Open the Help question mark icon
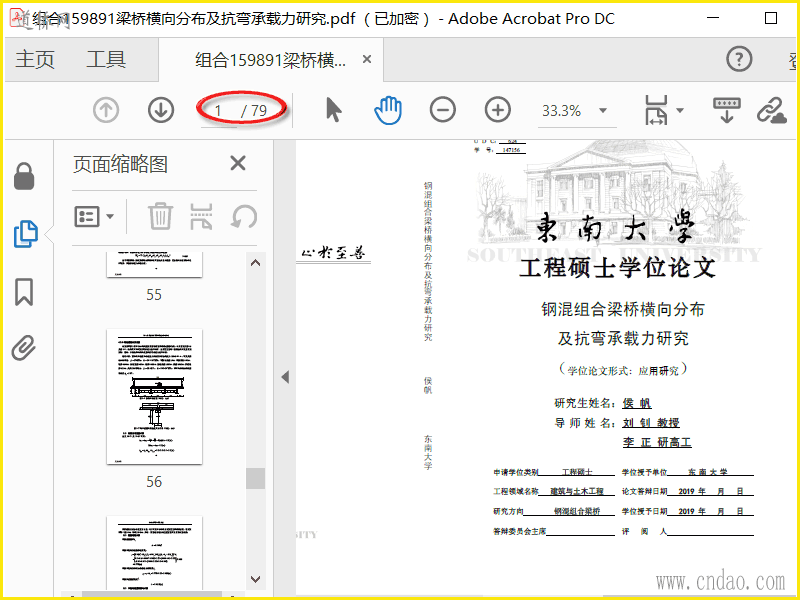This screenshot has height=600, width=800. pyautogui.click(x=739, y=59)
